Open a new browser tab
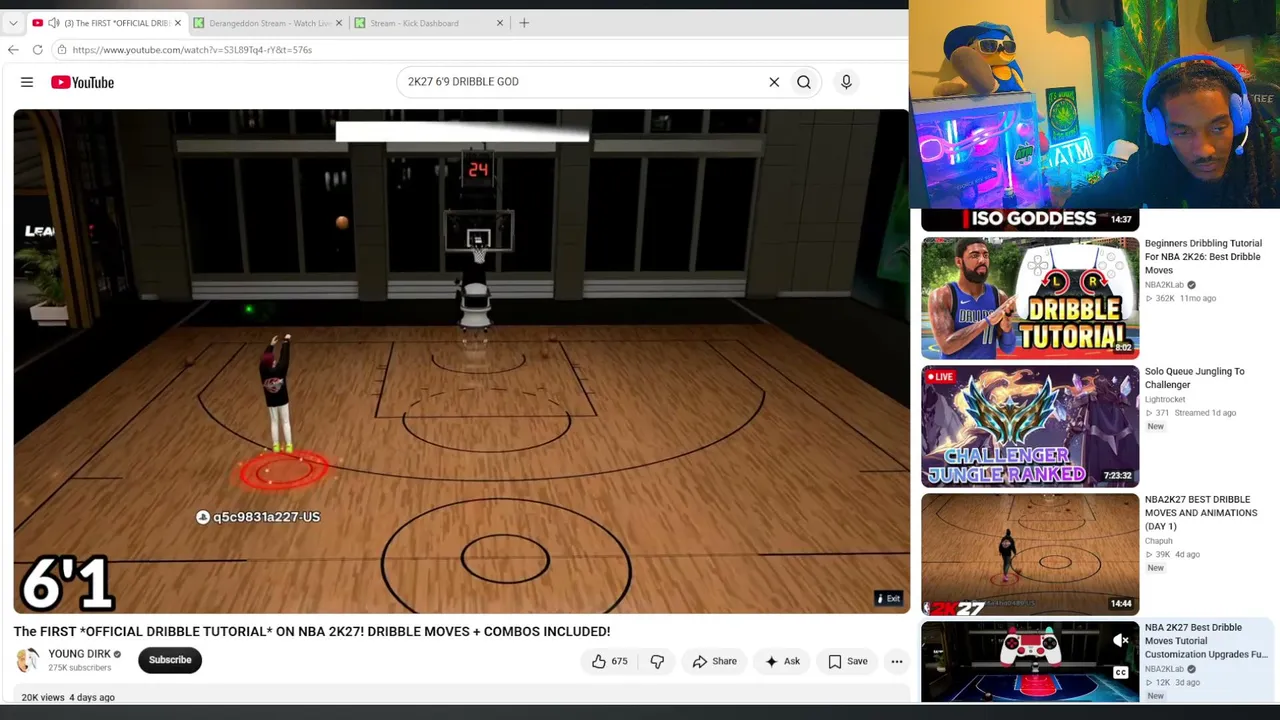 (524, 23)
